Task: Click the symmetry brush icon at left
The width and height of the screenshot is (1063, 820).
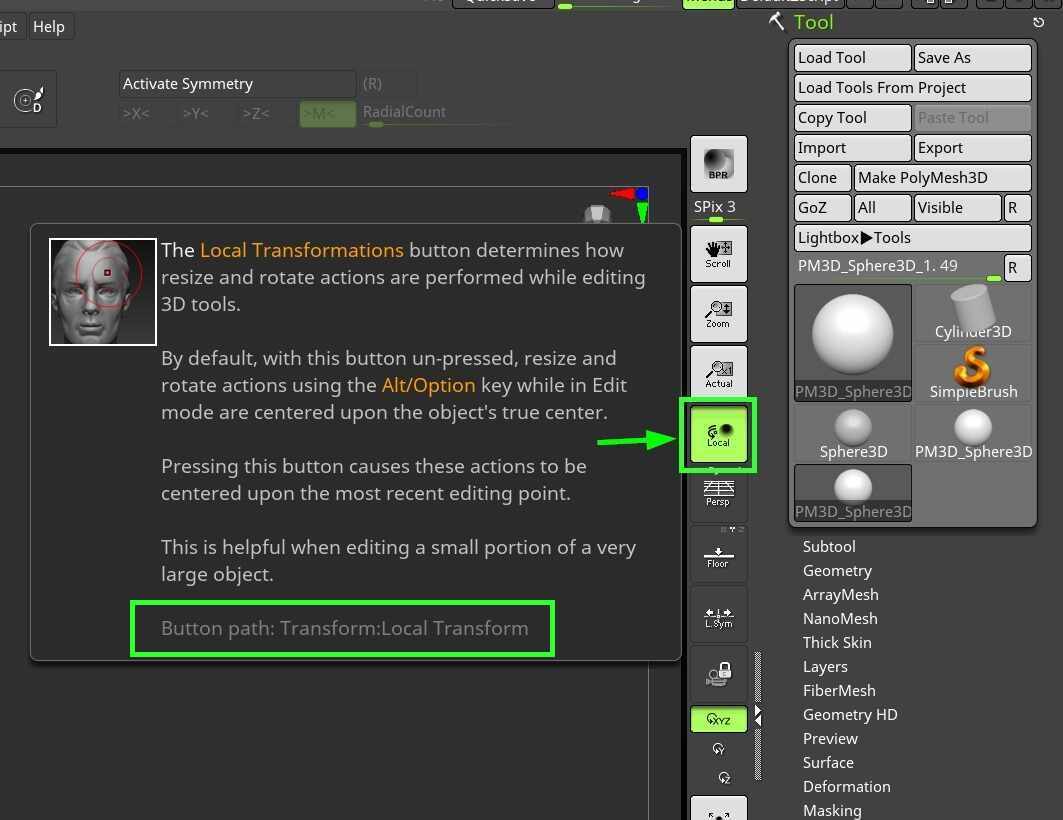Action: coord(27,100)
